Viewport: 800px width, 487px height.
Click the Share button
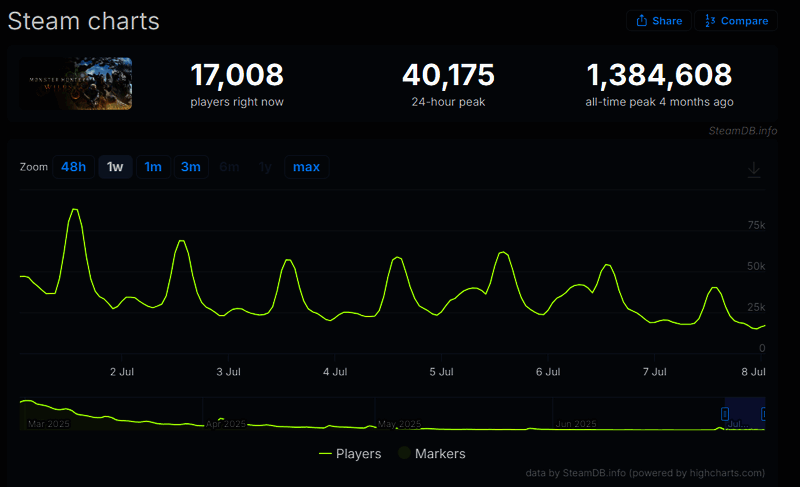(x=659, y=21)
